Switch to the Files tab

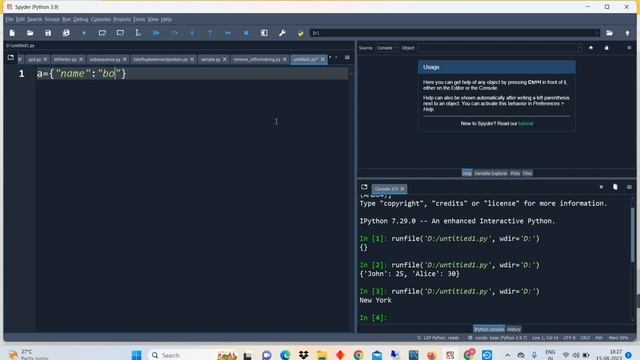527,173
